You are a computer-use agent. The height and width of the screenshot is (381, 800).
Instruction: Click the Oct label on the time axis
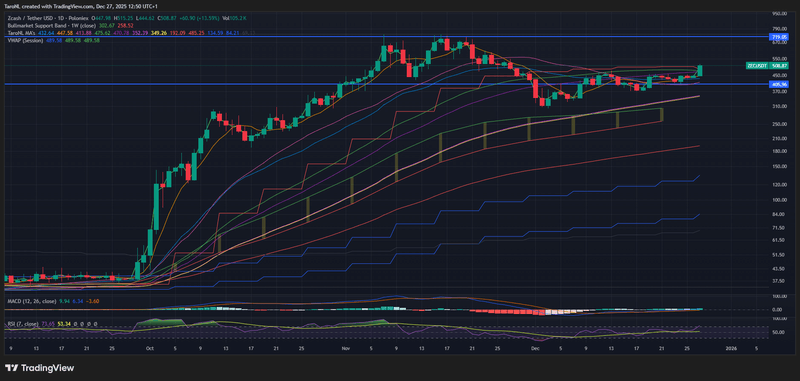(149, 349)
